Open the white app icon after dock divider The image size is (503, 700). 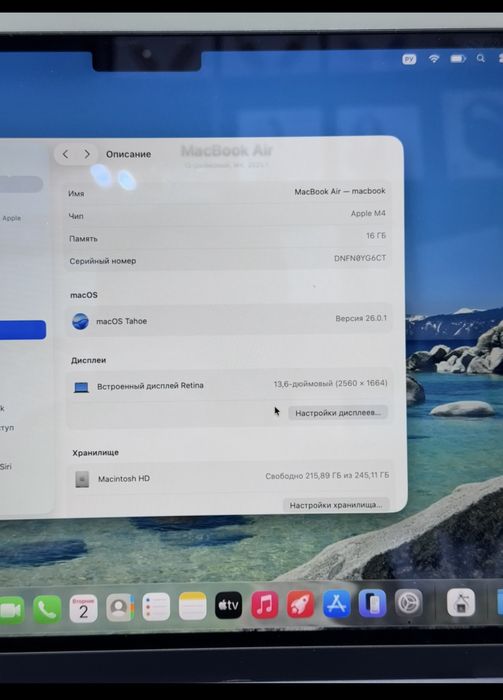point(461,602)
